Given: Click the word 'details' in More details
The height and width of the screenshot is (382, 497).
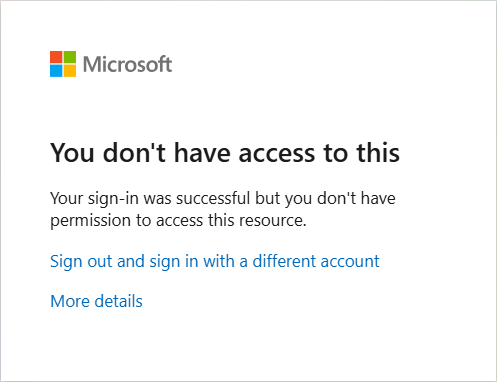Looking at the screenshot, I should 118,301.
